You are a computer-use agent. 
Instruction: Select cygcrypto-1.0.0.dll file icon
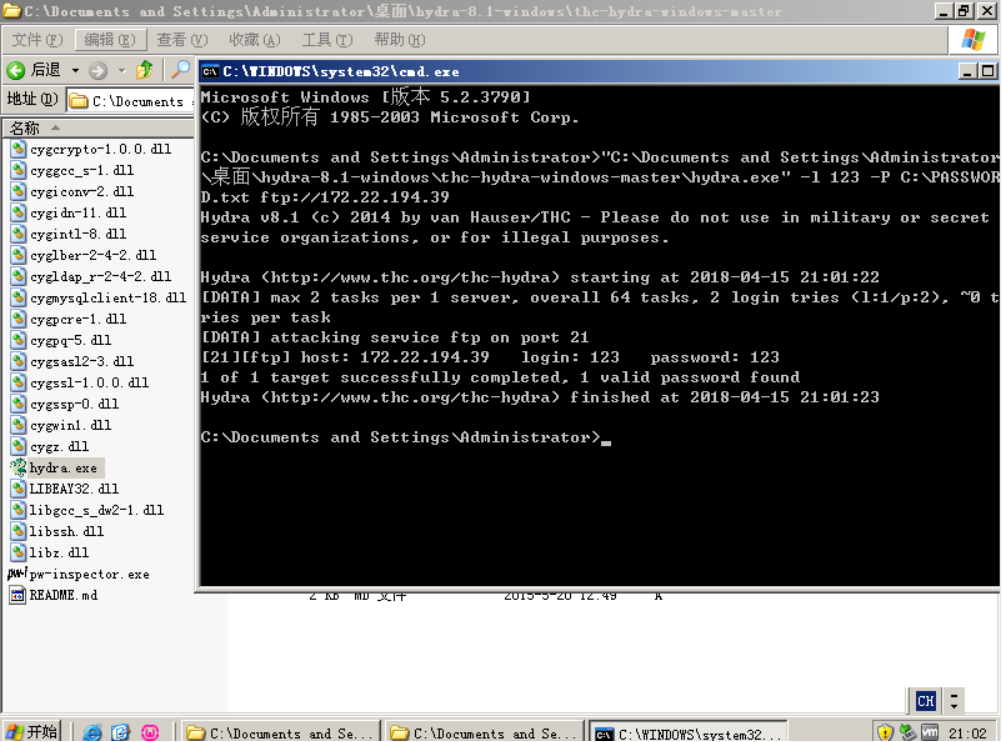point(19,149)
